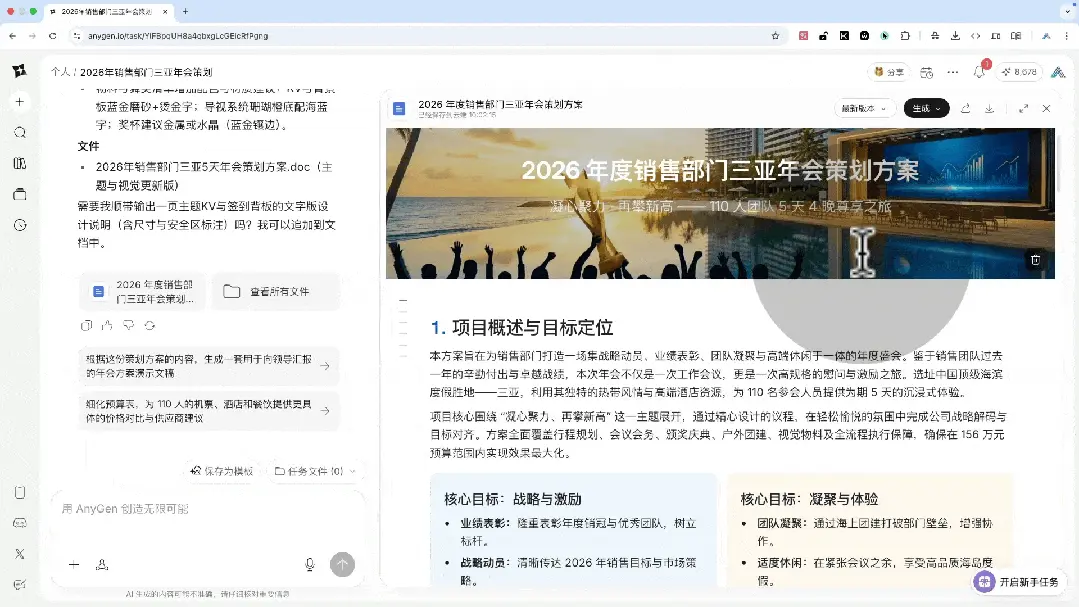Copy the AI response using the copy icon
1079x607 pixels.
pyautogui.click(x=86, y=324)
